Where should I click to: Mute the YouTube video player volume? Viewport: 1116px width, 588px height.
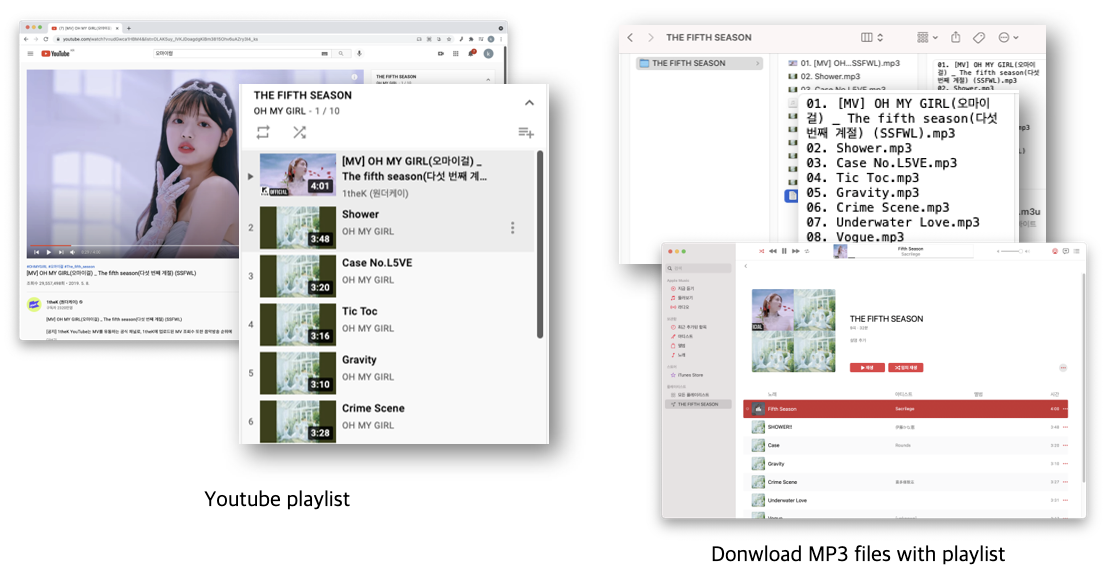(72, 252)
